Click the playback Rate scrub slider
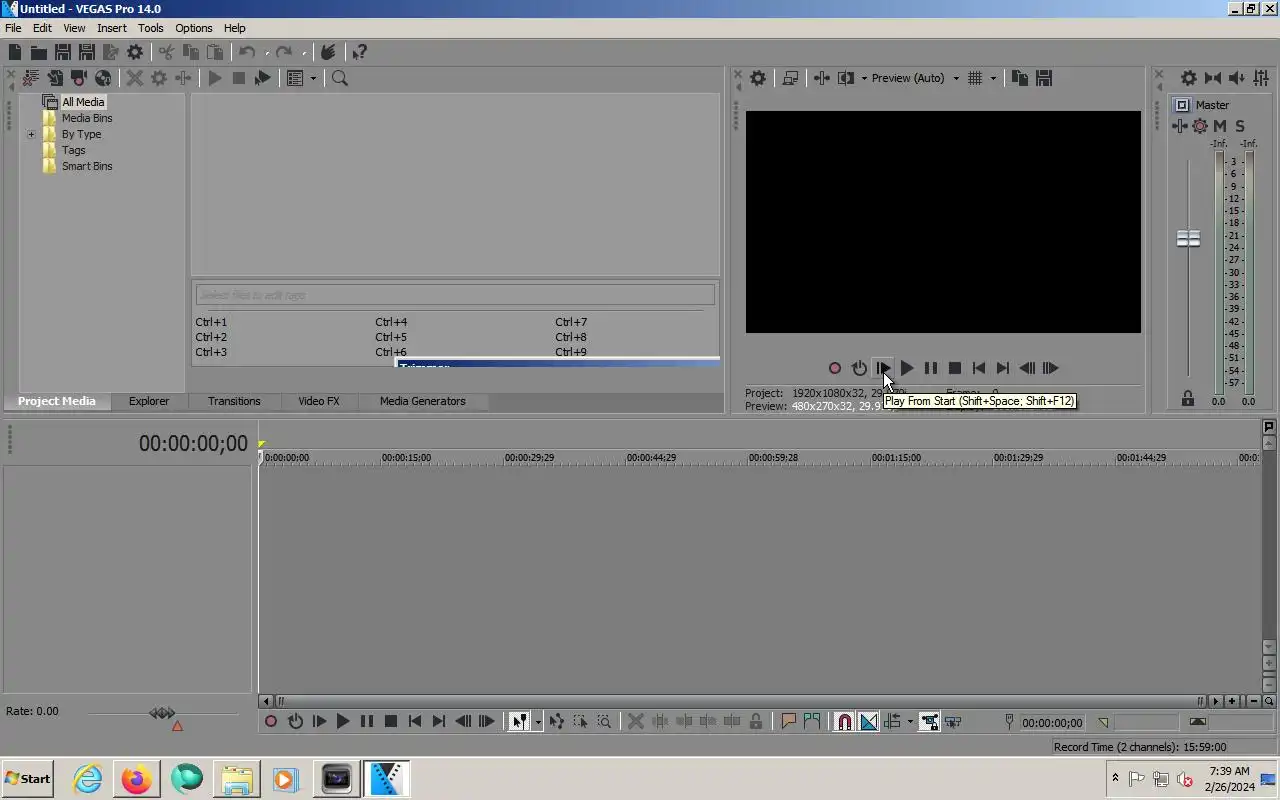The image size is (1280, 800). pos(162,713)
